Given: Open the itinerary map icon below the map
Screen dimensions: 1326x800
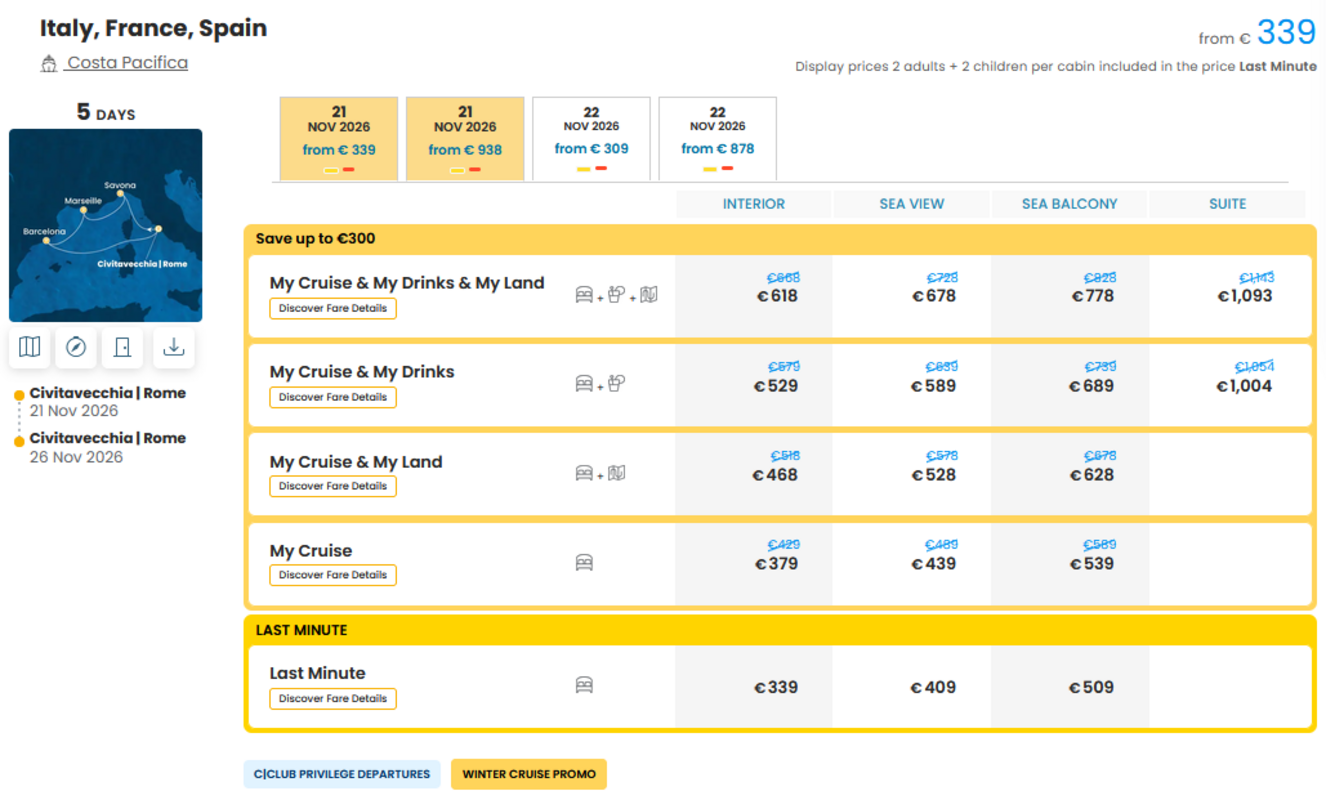Looking at the screenshot, I should (30, 347).
